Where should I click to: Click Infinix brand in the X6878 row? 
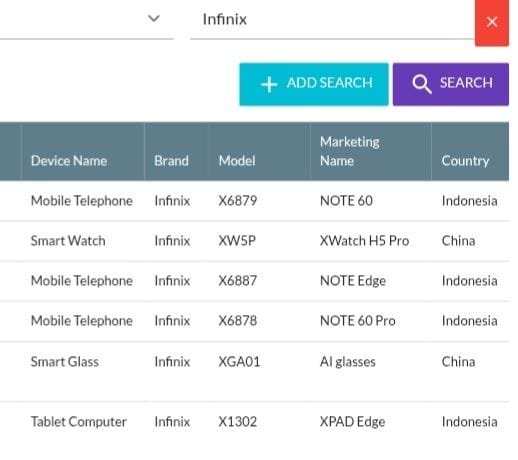coord(172,321)
